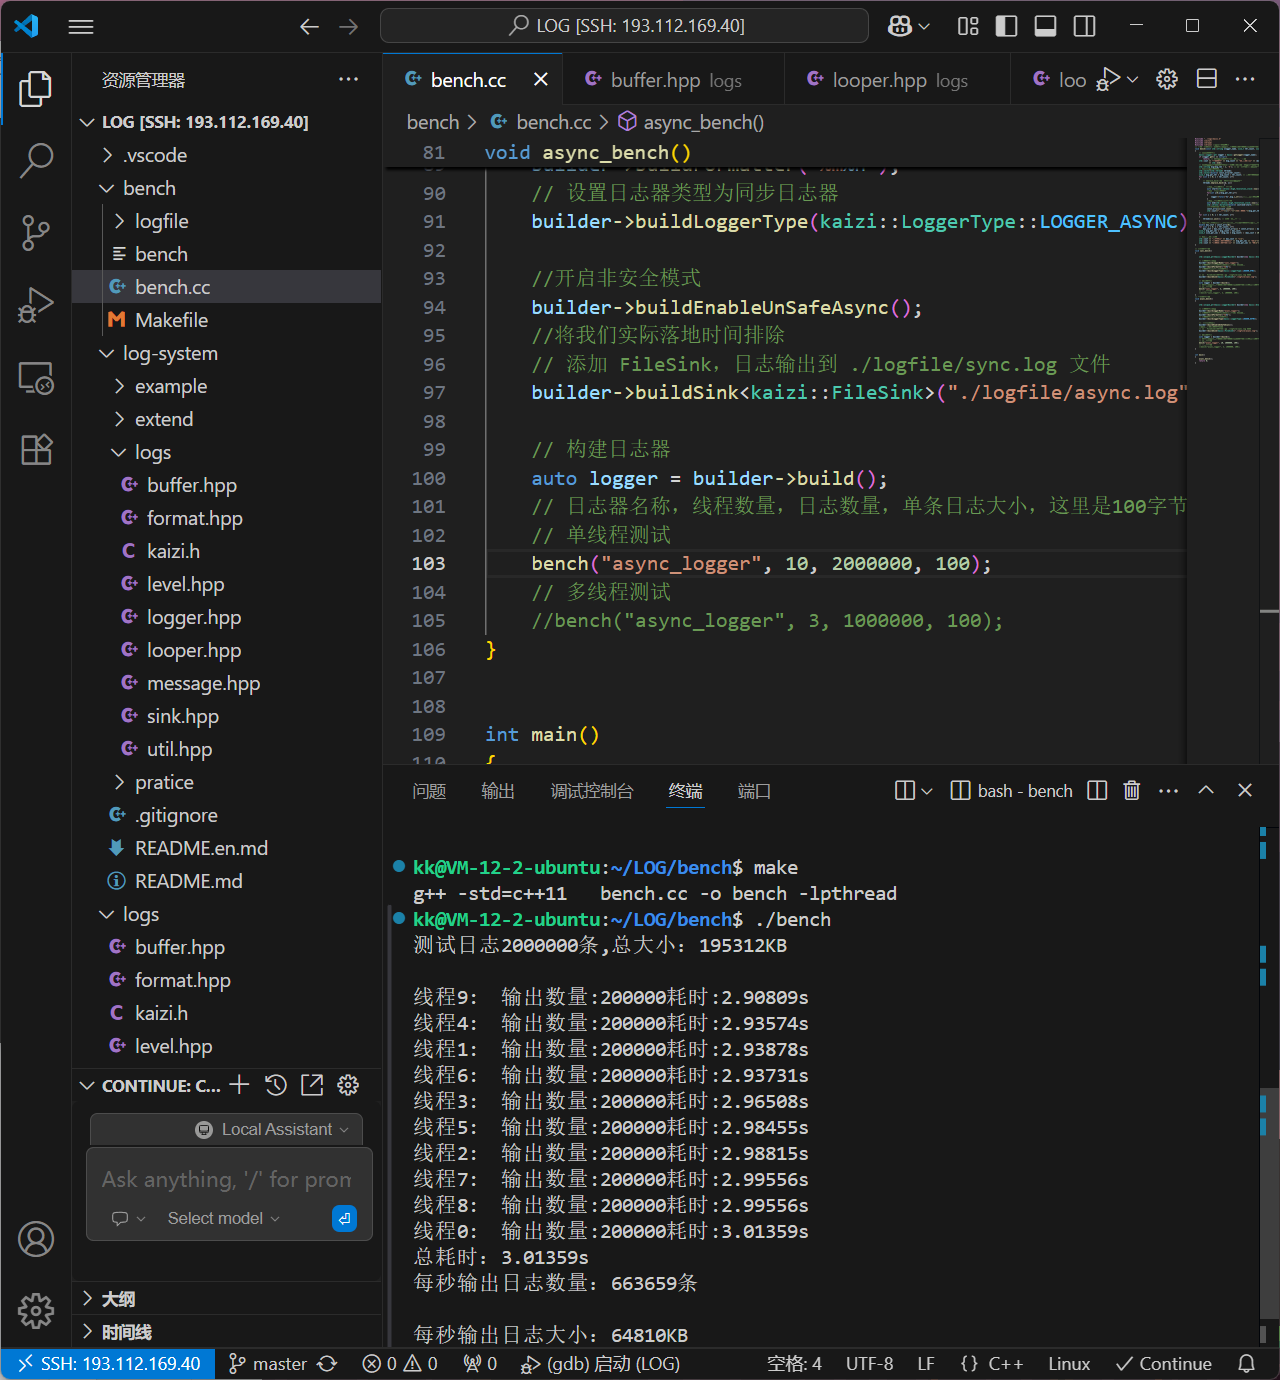Start new Continue chat session
Screen dimensions: 1280x1380
click(x=239, y=1085)
